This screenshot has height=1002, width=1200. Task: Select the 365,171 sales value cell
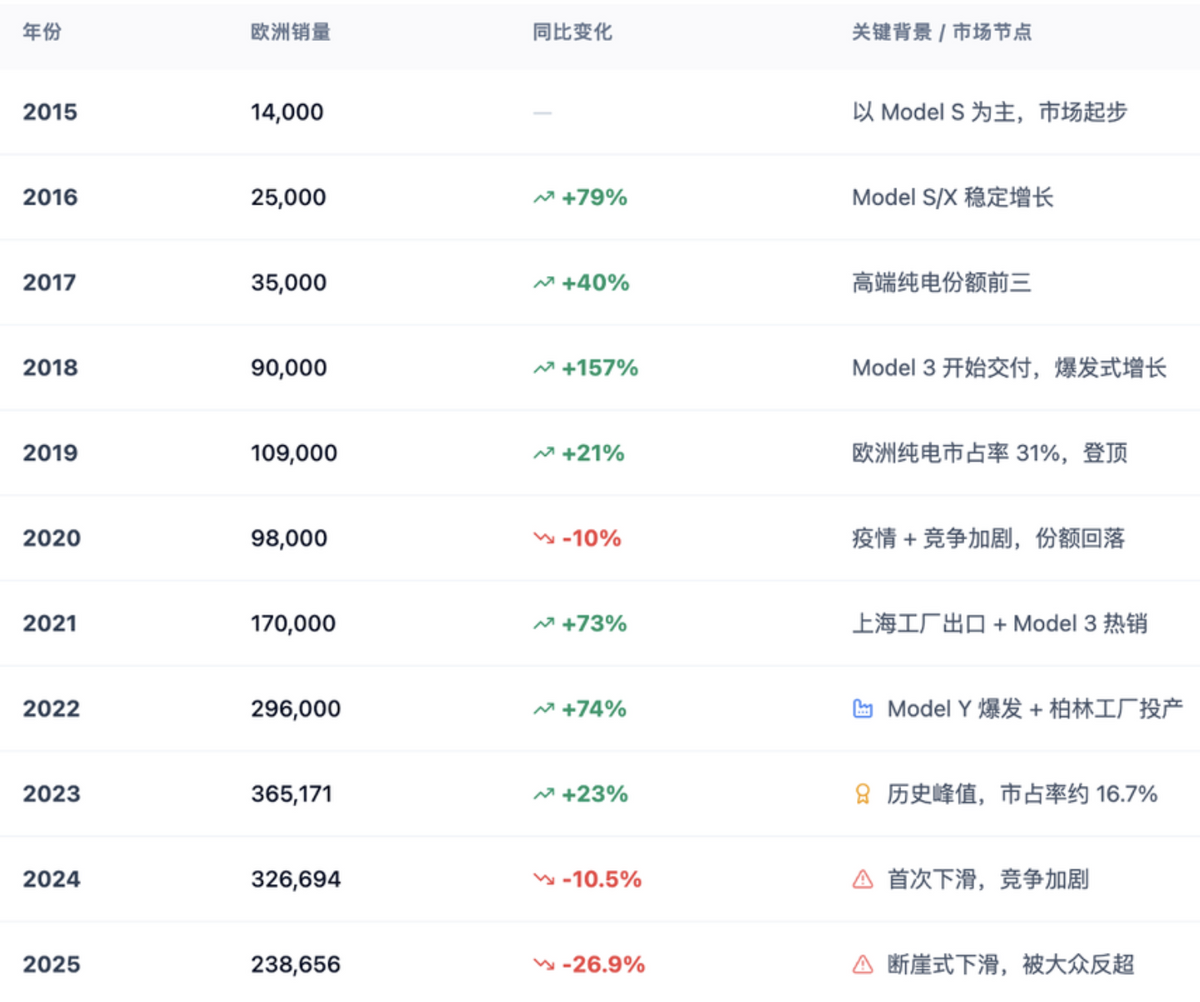tap(291, 794)
